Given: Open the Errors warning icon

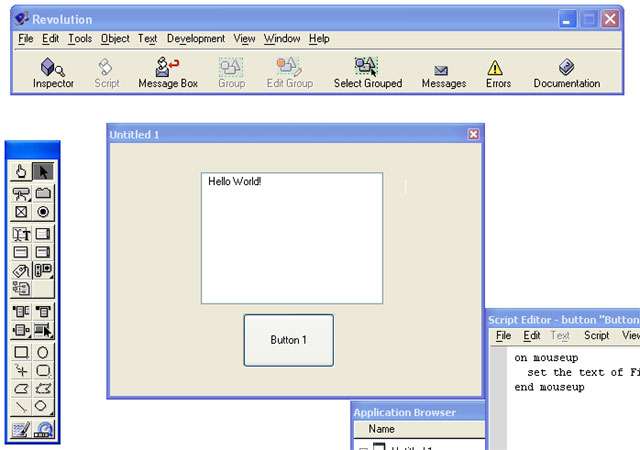Looking at the screenshot, I should pyautogui.click(x=498, y=74).
